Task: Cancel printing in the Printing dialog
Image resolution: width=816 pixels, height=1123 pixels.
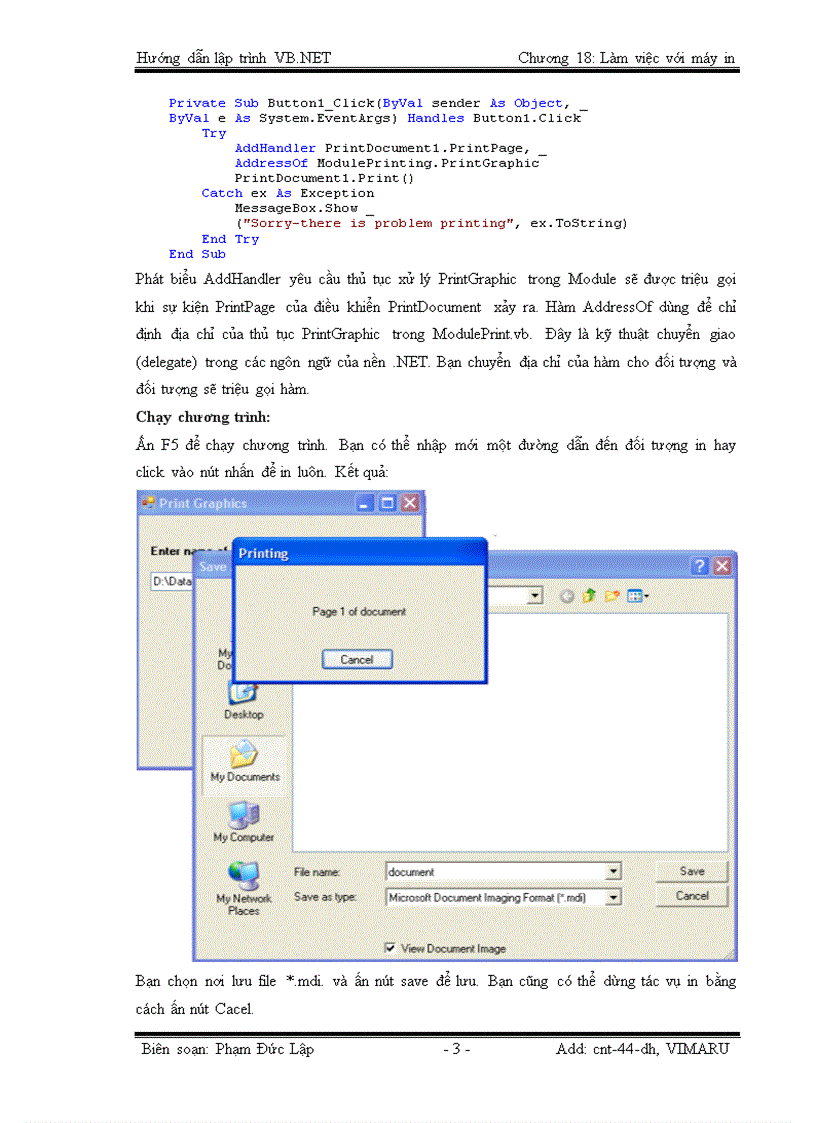Action: tap(357, 659)
